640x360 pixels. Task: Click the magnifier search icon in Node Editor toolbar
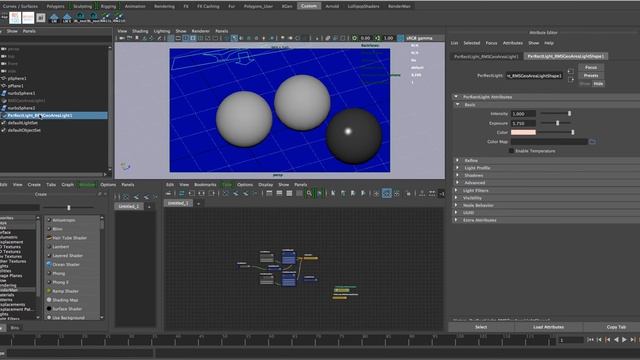coord(309,193)
